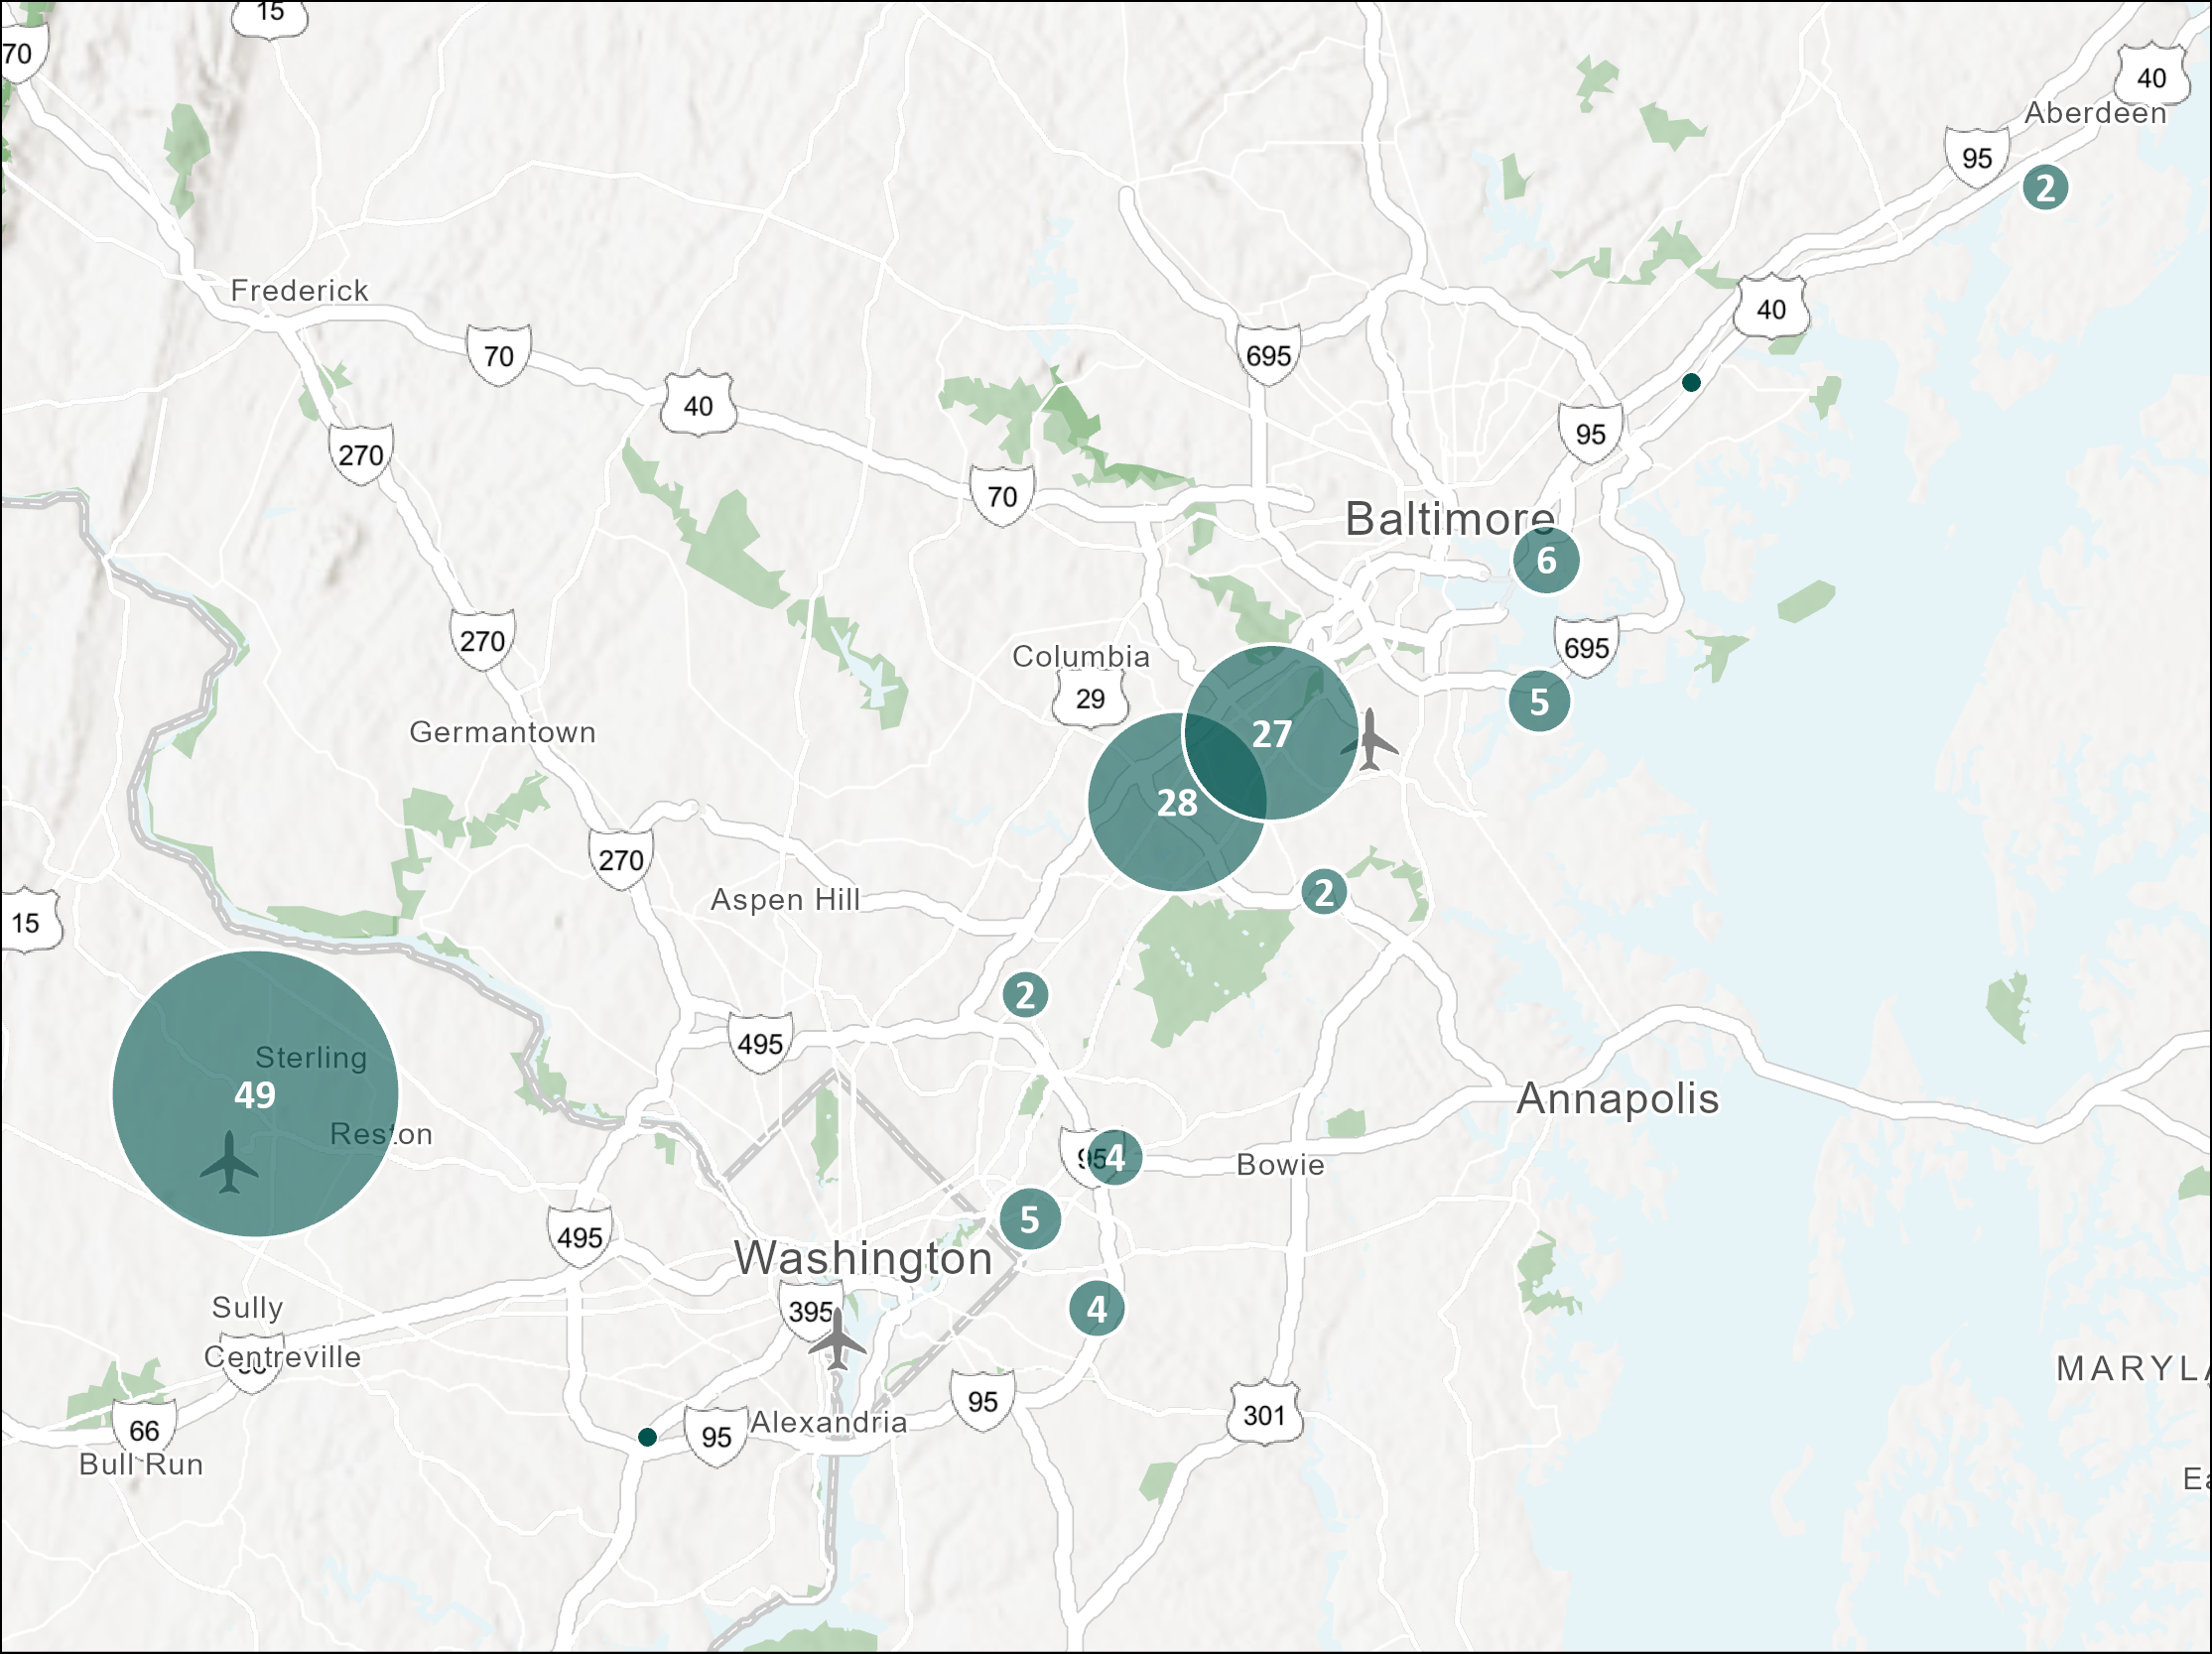The height and width of the screenshot is (1654, 2212).
Task: Click the 4 cluster west of Bowie
Action: pos(1114,1157)
